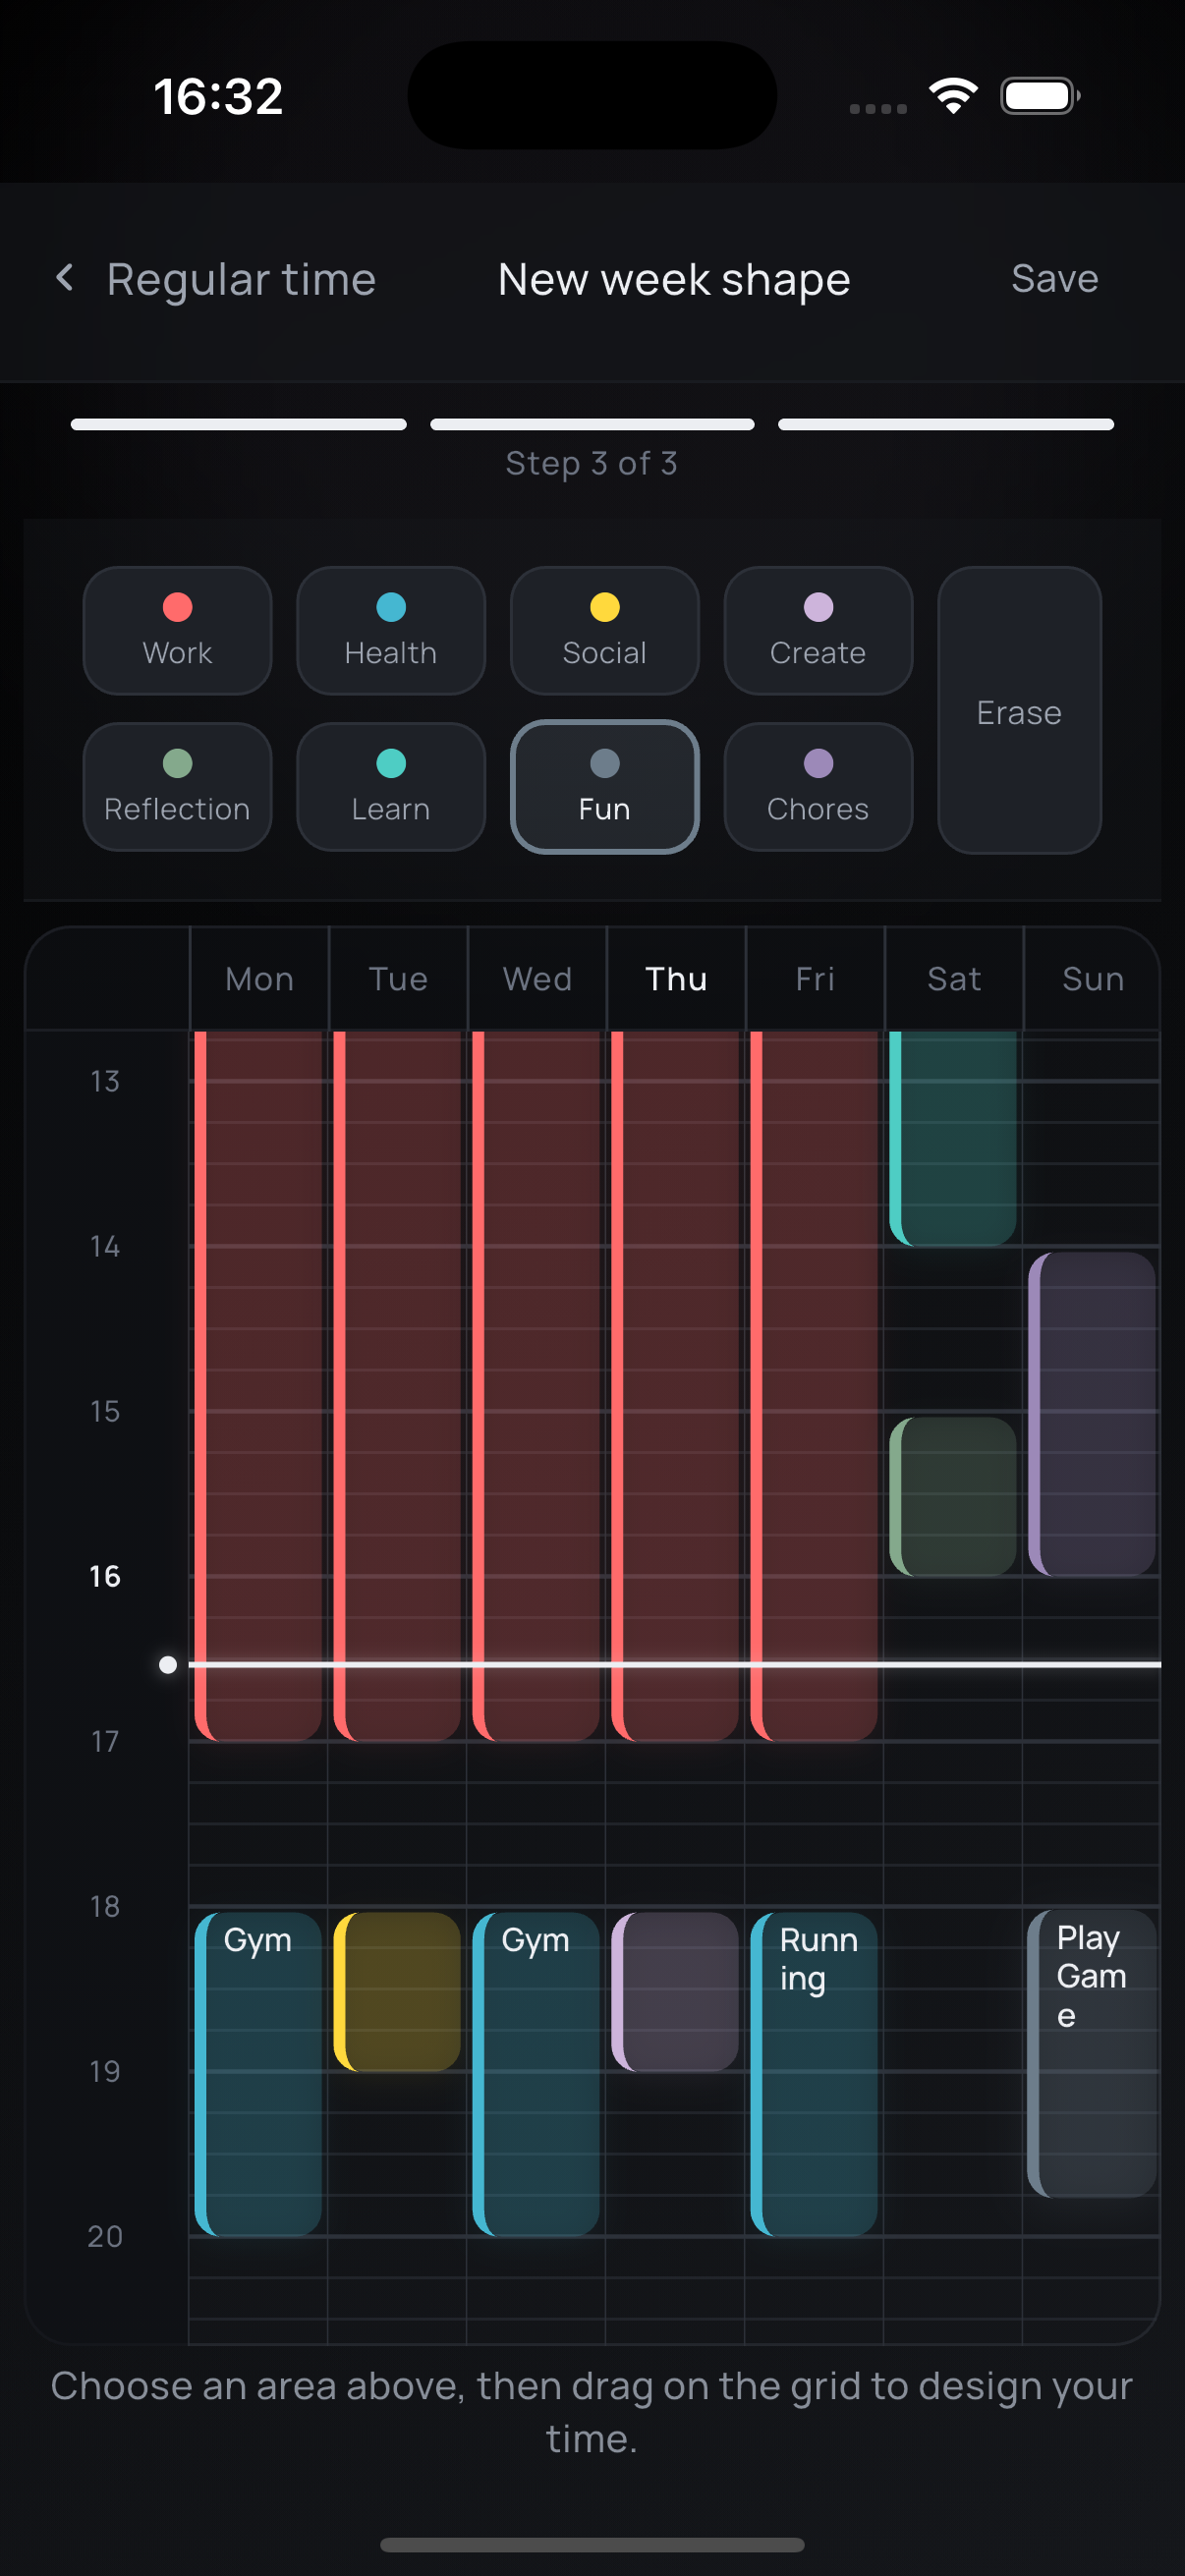This screenshot has height=2576, width=1185.
Task: Select the Work area chip
Action: [177, 631]
